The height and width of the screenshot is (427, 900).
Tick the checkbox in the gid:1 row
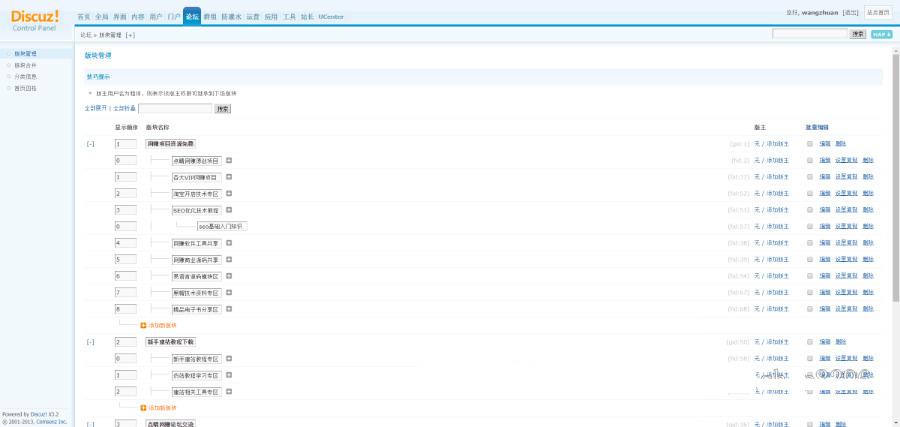[810, 144]
